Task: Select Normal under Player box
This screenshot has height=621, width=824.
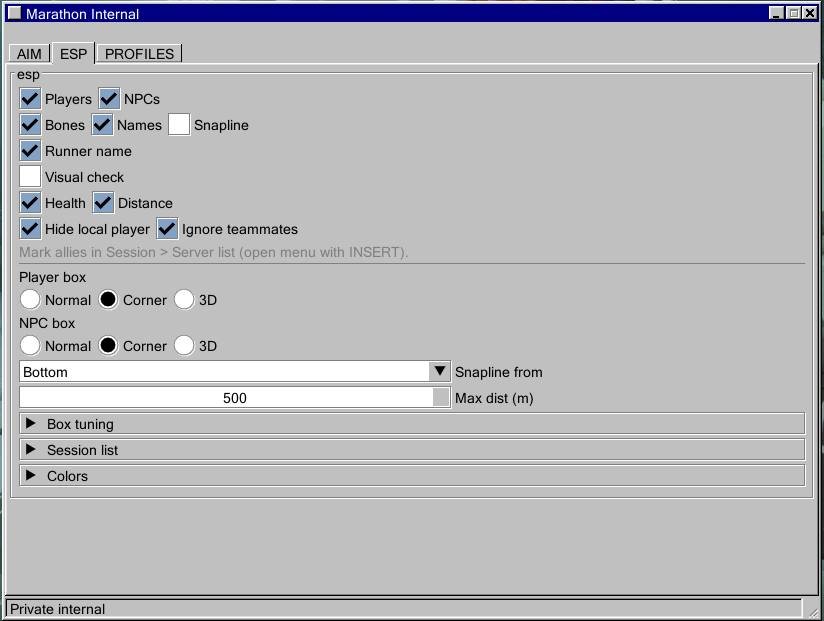Action: tap(30, 299)
